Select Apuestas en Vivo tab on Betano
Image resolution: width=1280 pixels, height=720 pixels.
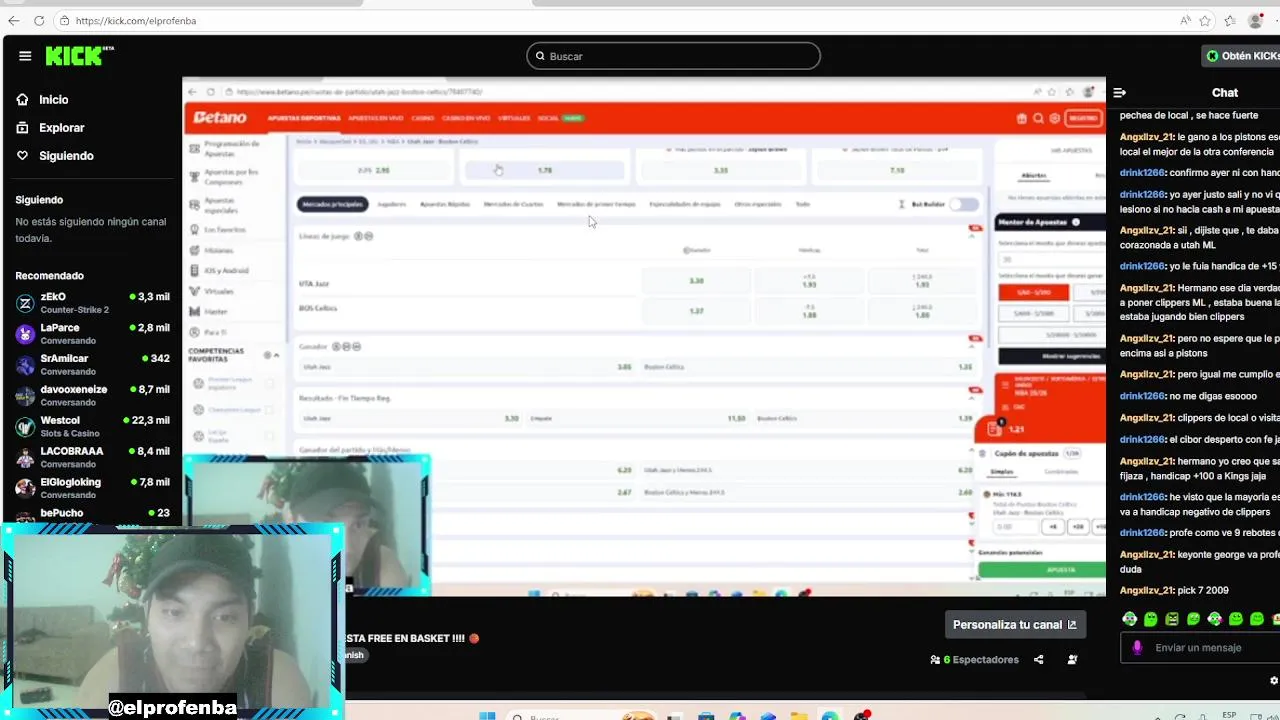(376, 118)
